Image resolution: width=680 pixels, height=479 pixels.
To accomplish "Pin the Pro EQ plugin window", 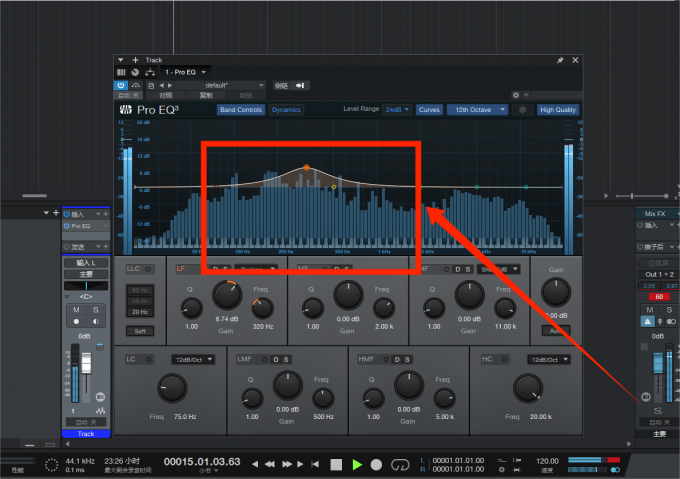I will 560,60.
